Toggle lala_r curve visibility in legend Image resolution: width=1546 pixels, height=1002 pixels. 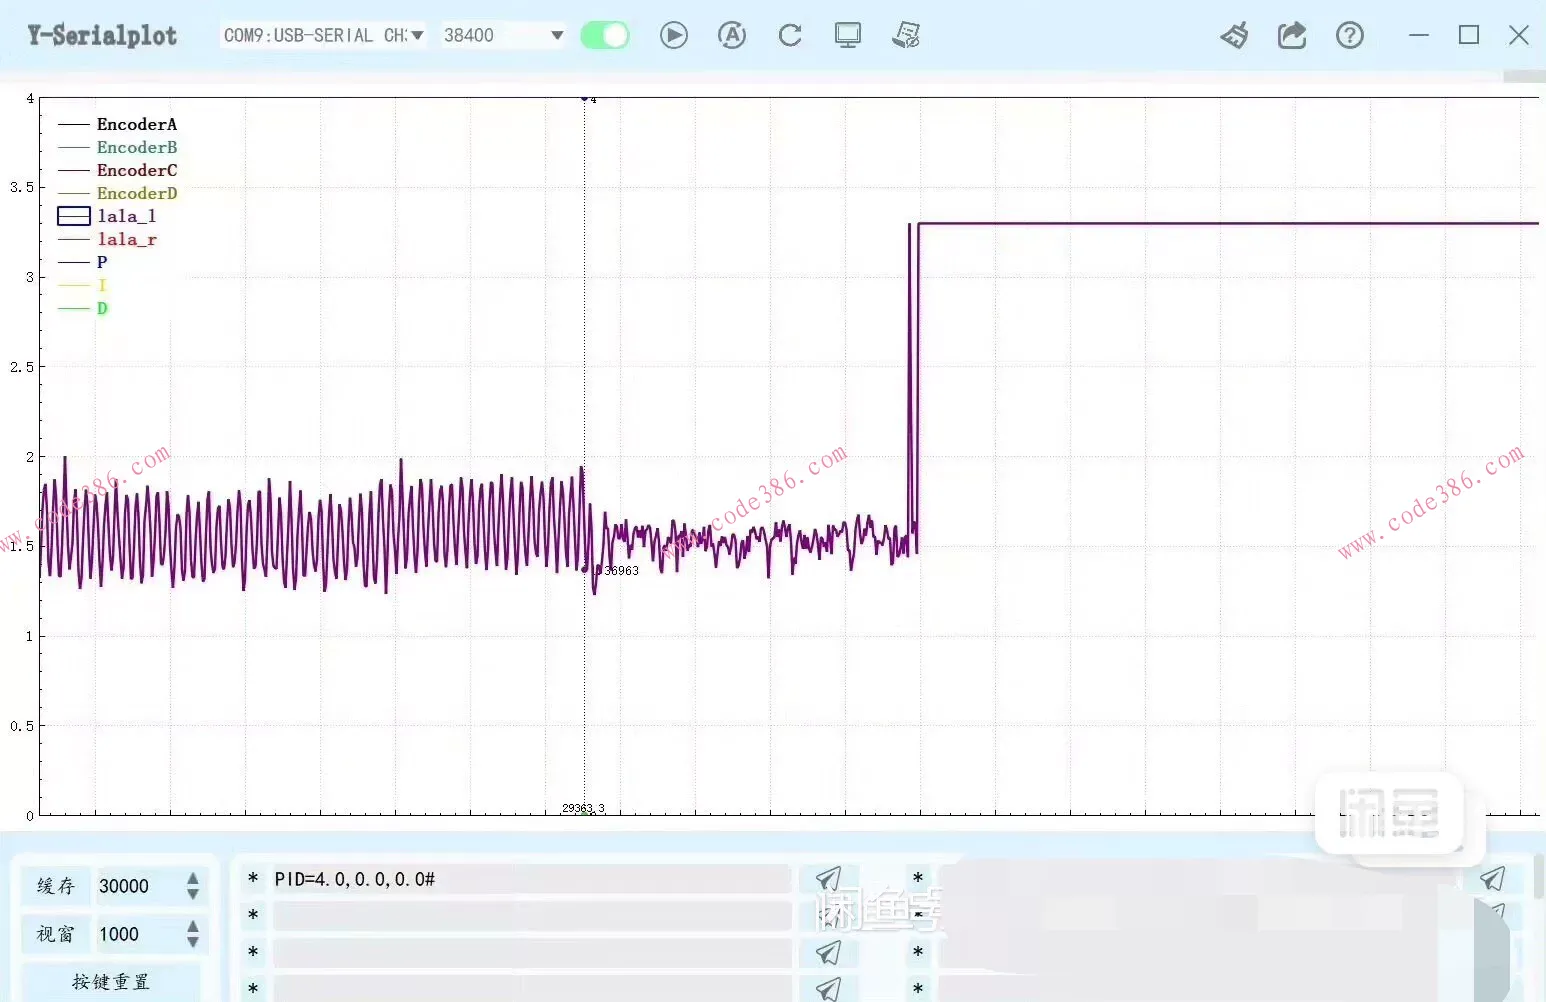pos(127,239)
